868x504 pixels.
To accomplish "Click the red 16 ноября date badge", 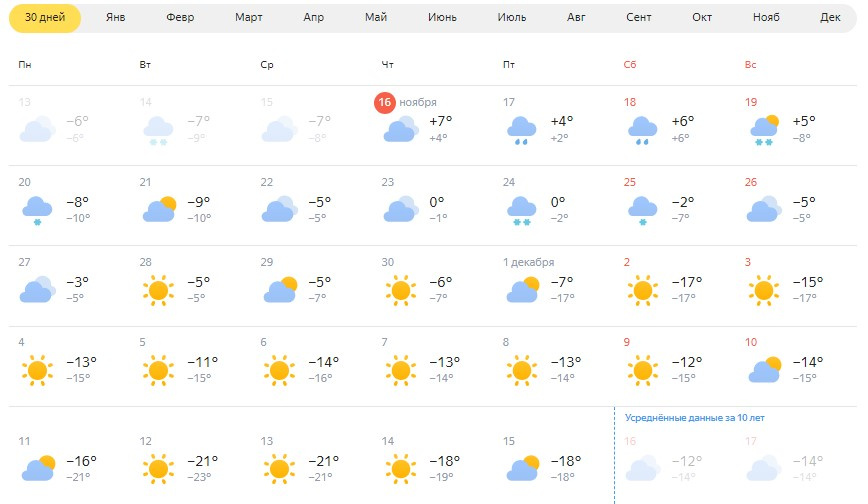I will point(385,102).
